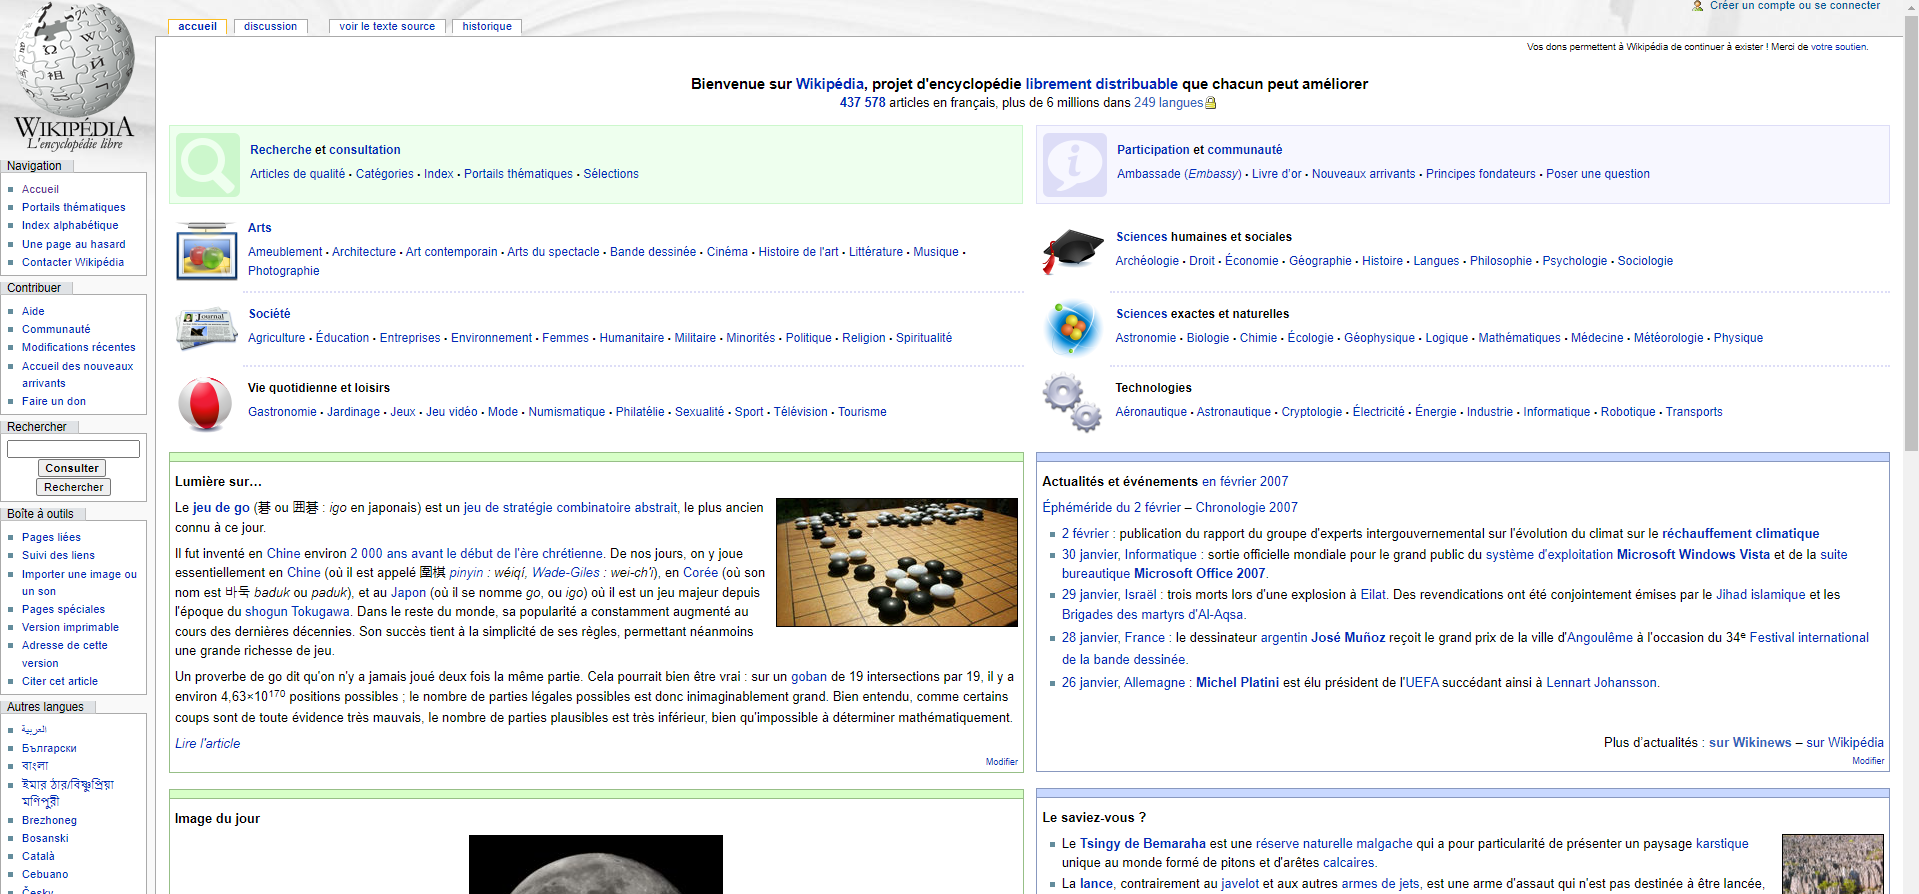Click Créer un compte ou se connecter
Viewport: 1919px width, 894px height.
1795,6
